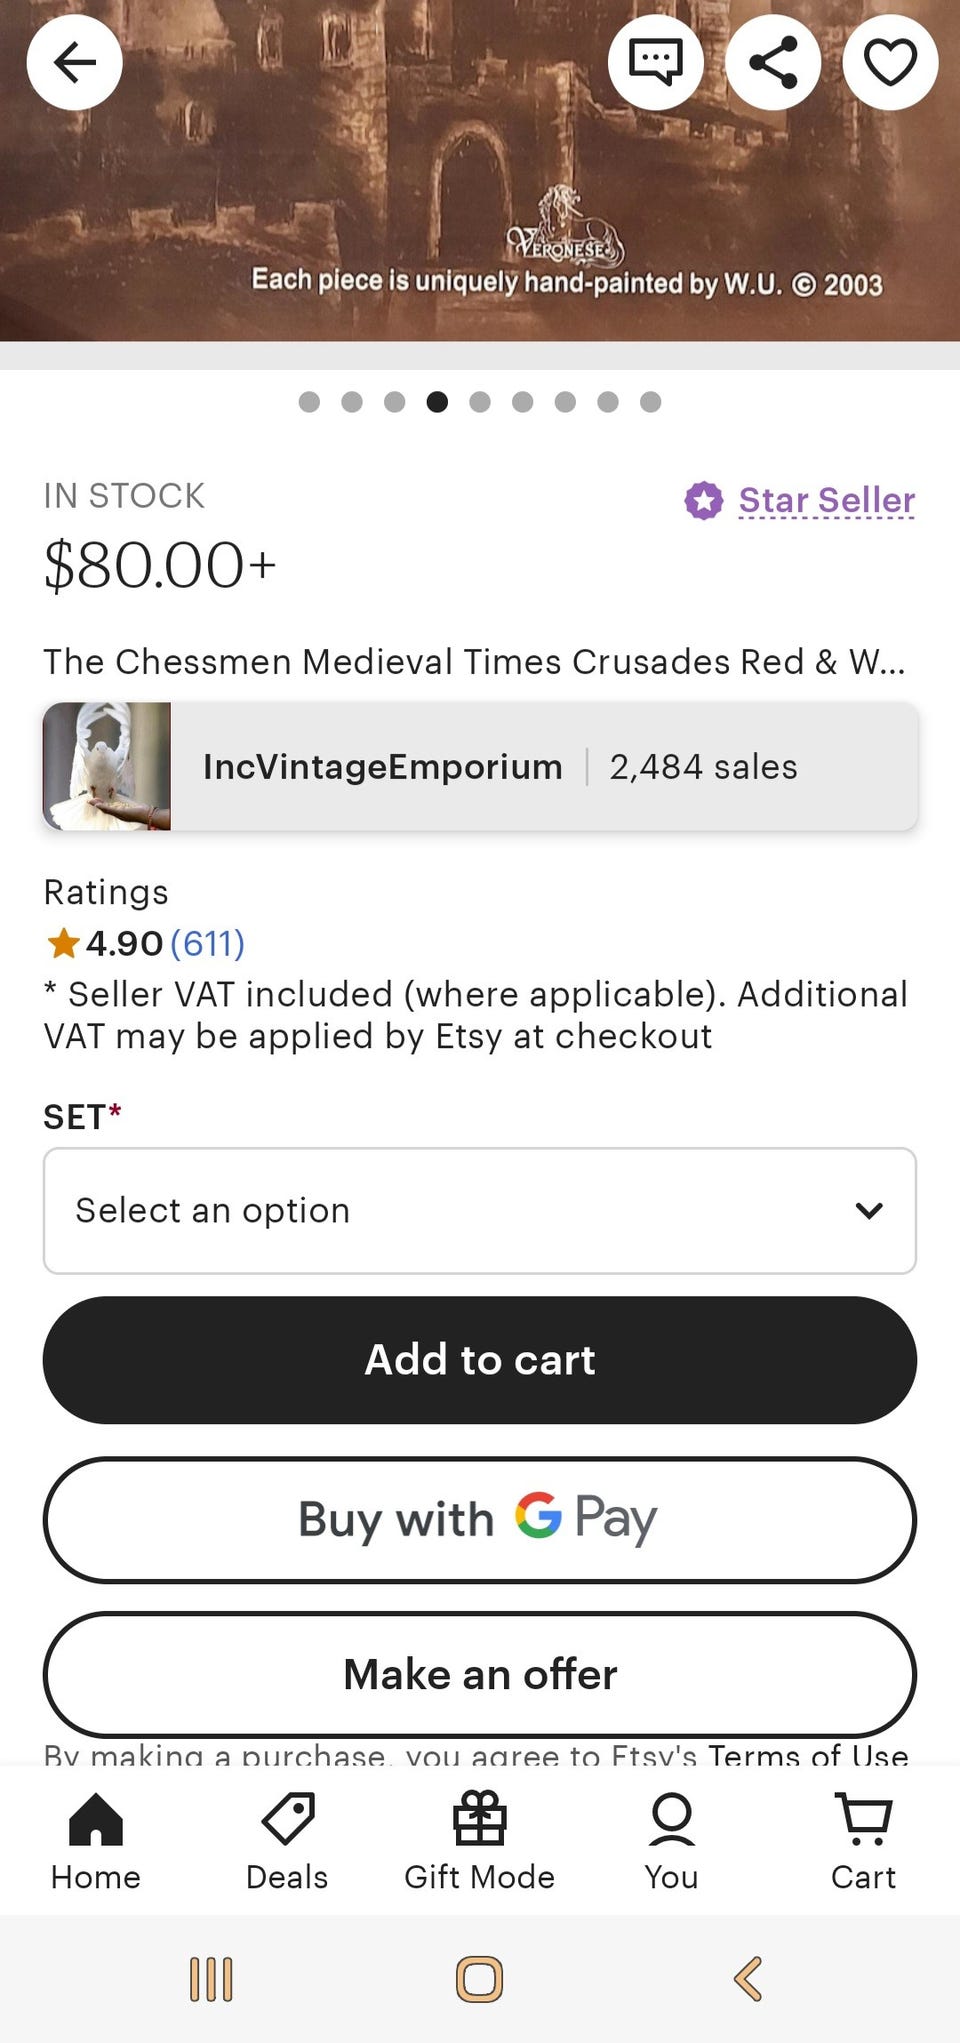
Task: Tap Buy with Google Pay
Action: click(480, 1519)
